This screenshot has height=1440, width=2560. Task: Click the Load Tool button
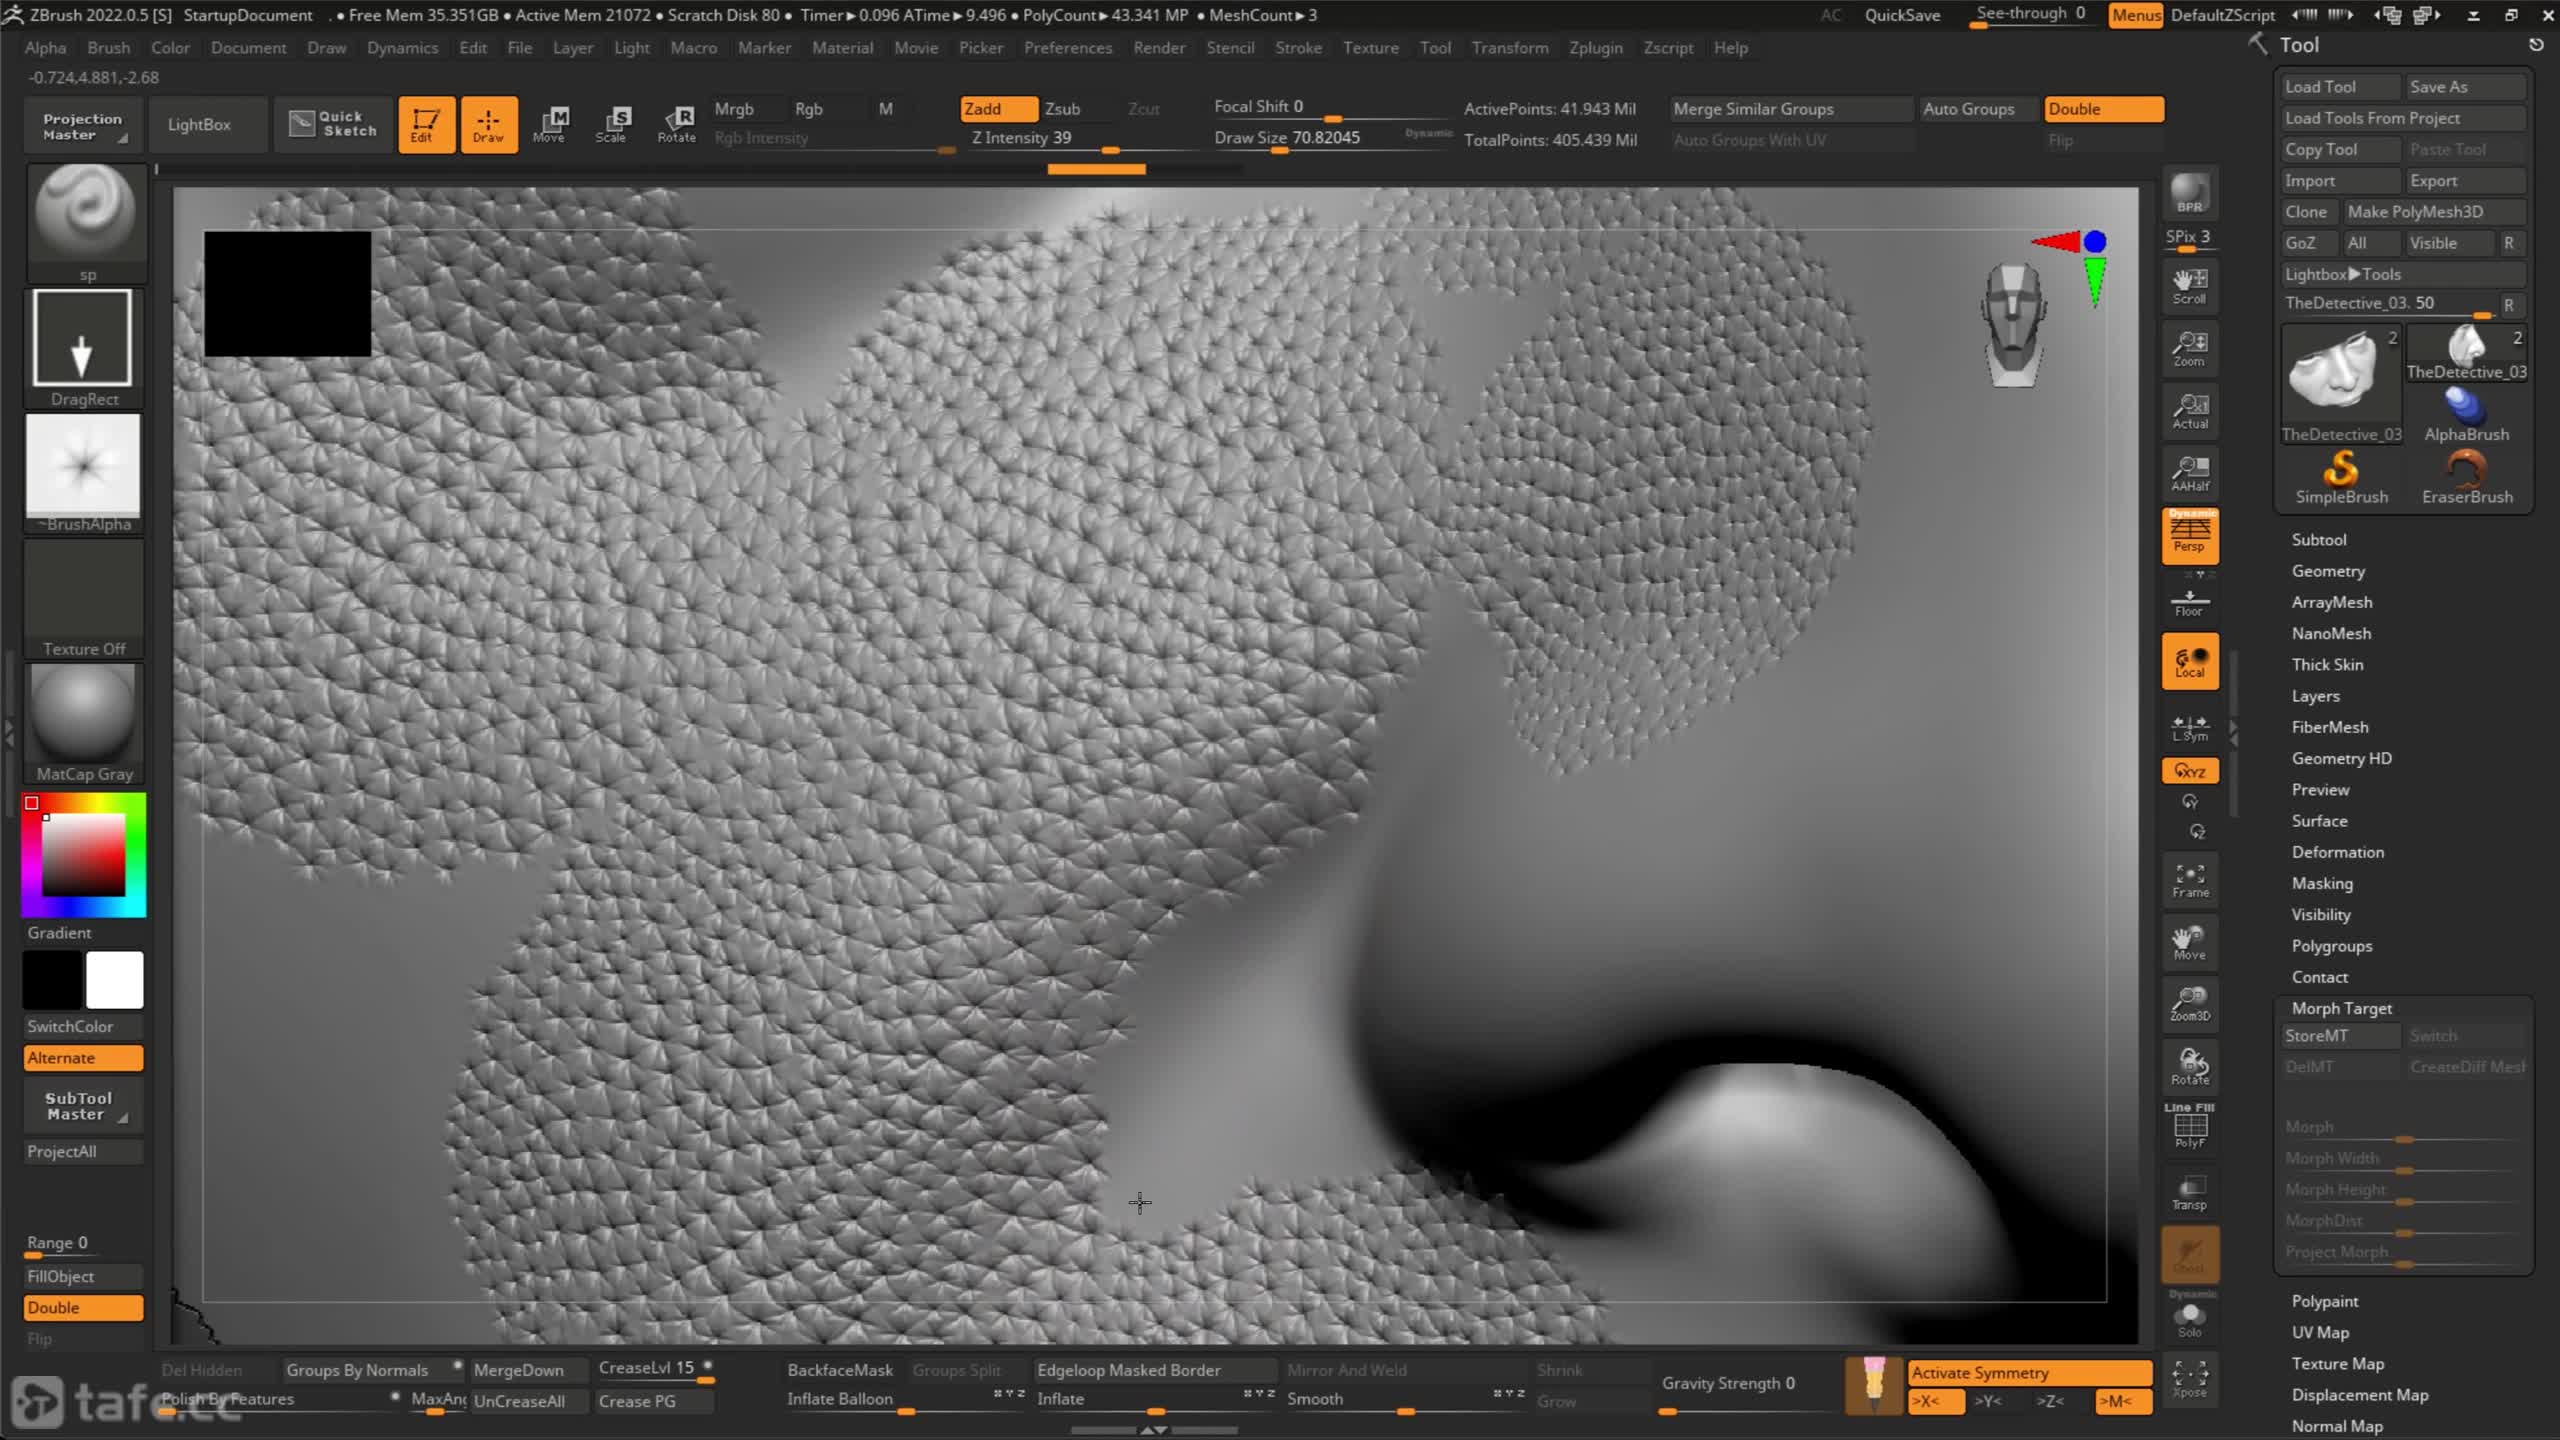[2340, 87]
